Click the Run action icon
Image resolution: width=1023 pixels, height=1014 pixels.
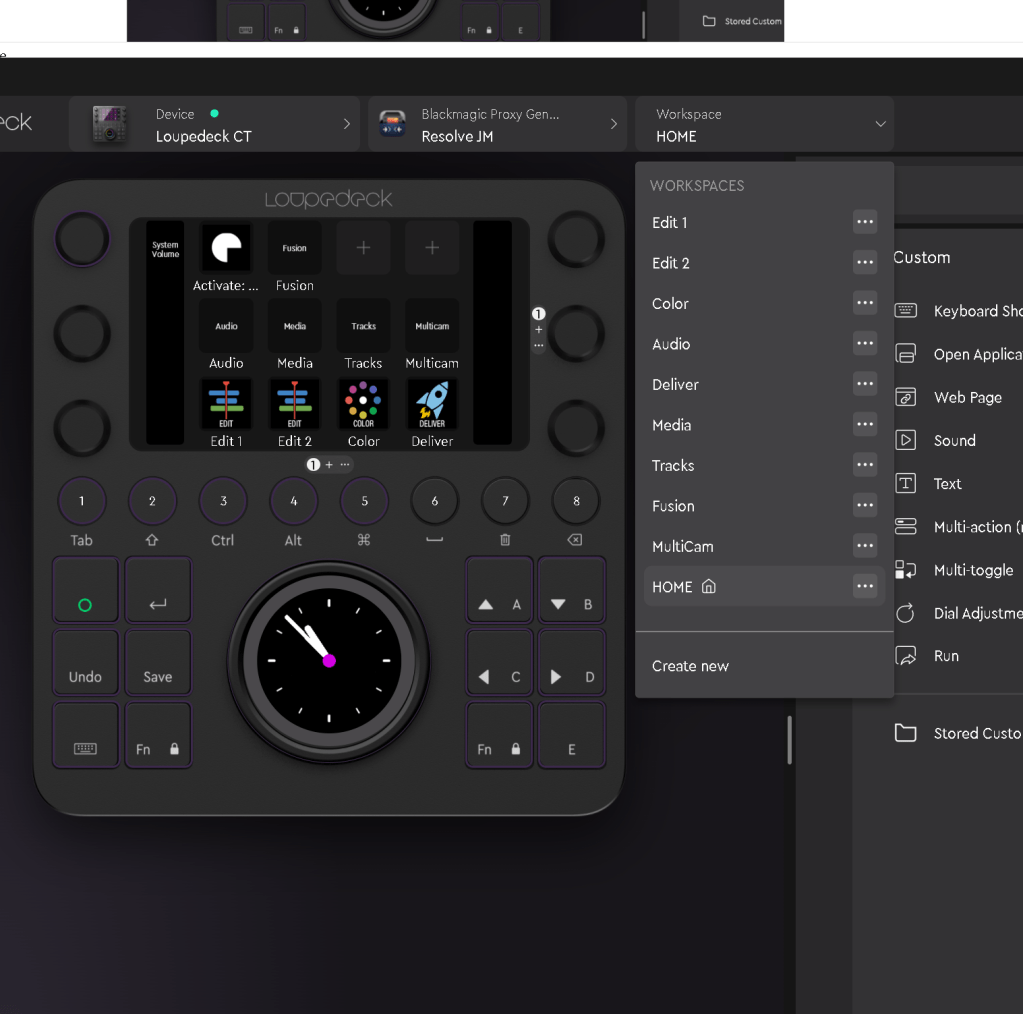[905, 656]
